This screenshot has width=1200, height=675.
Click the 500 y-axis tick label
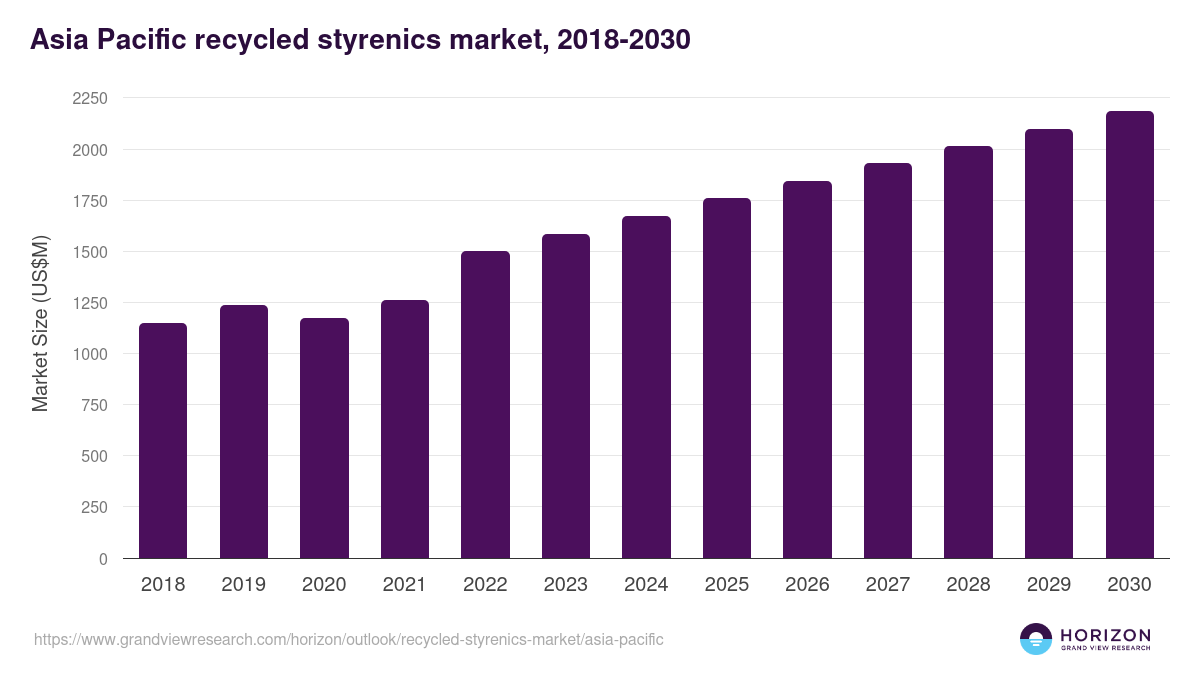(x=95, y=456)
